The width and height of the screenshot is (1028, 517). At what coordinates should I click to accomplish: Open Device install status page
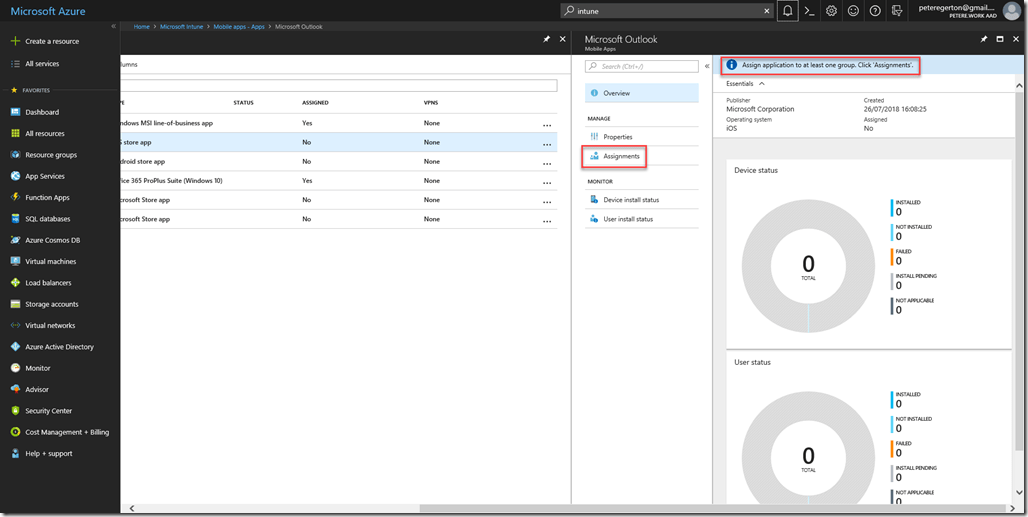tap(630, 200)
